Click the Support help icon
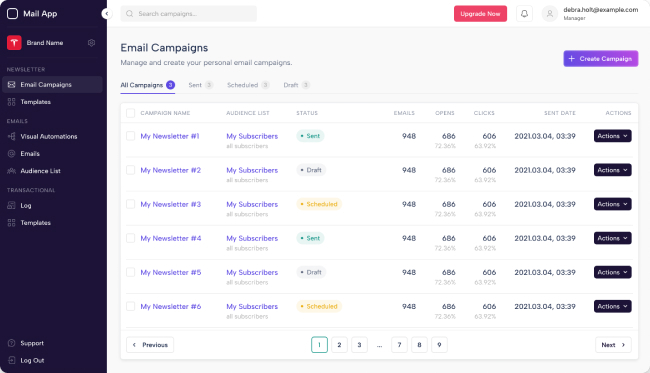The width and height of the screenshot is (650, 373). tap(12, 343)
